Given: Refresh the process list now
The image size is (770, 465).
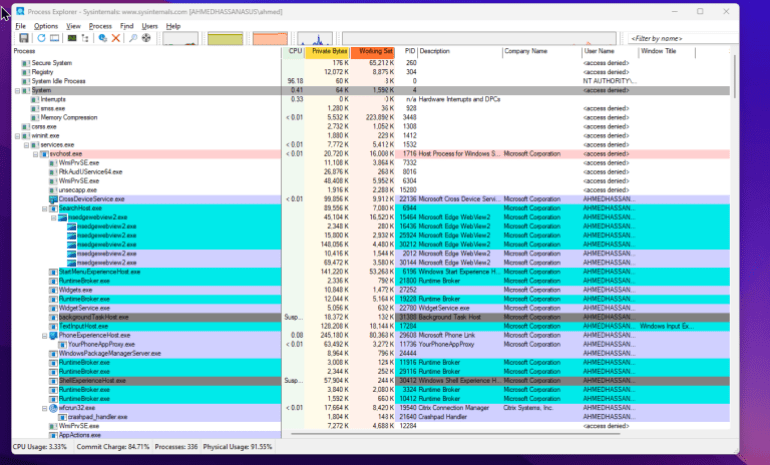Looking at the screenshot, I should pyautogui.click(x=41, y=37).
